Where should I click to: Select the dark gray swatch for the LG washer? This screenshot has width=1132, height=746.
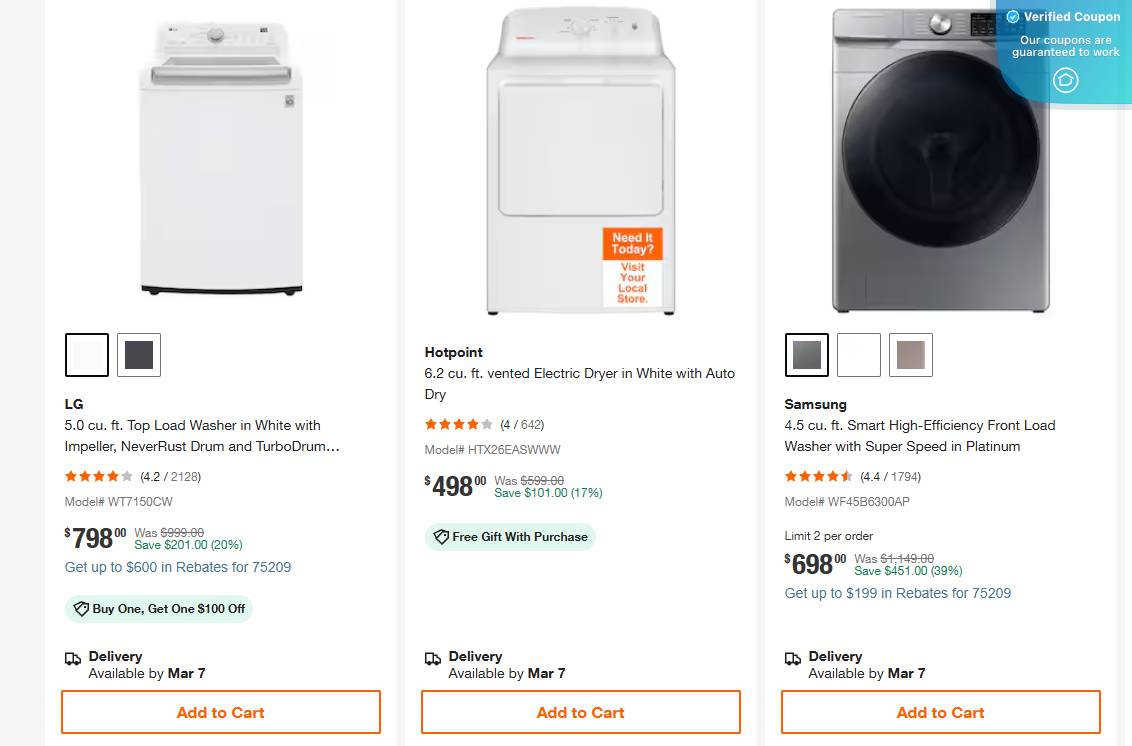[x=139, y=355]
